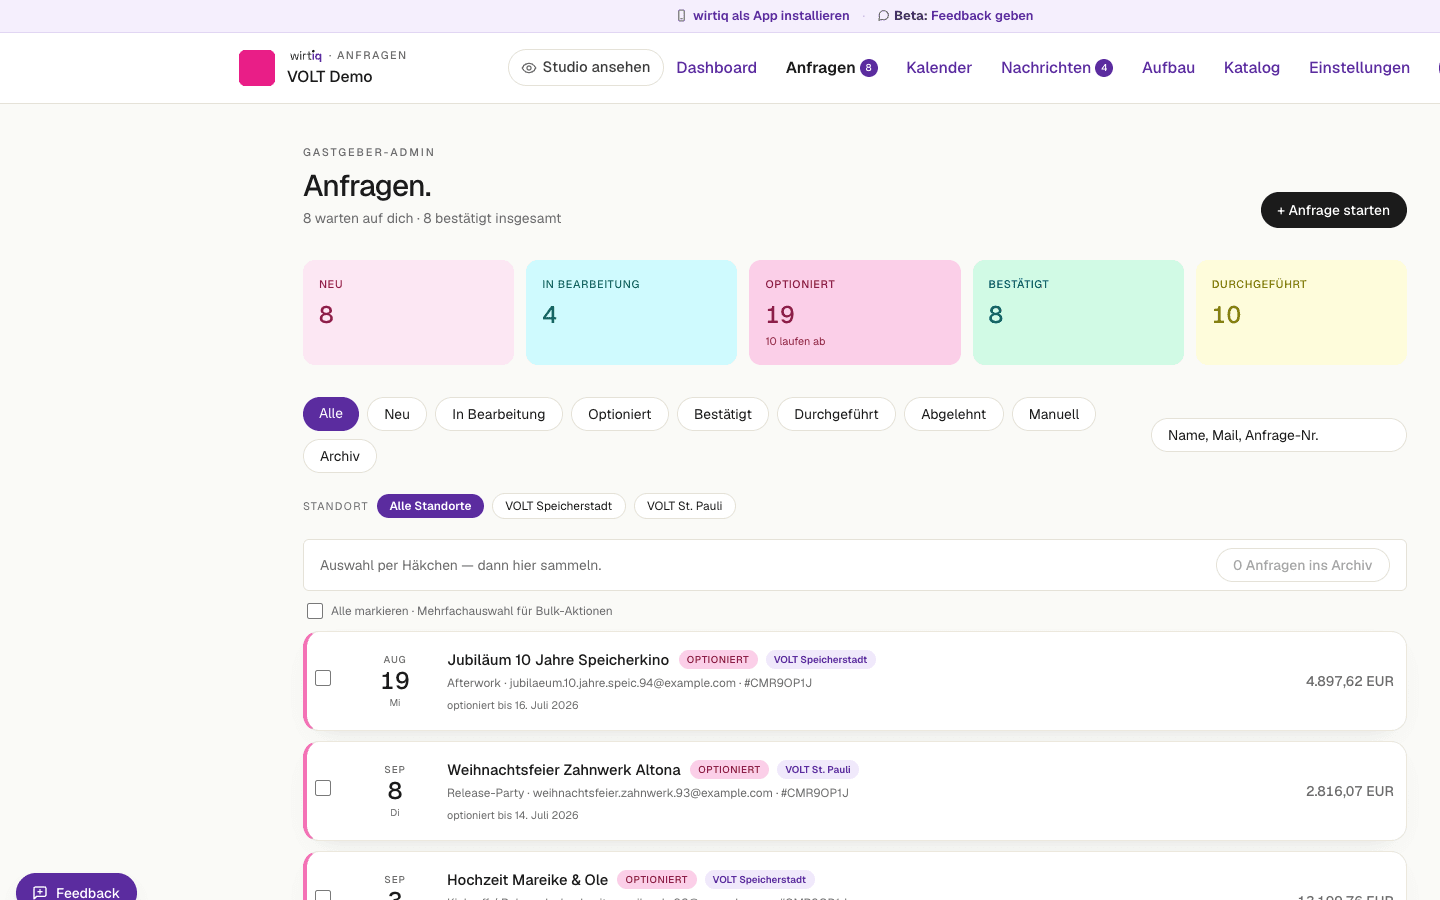Click the phone icon next to App installieren
Screen dimensions: 1440x900
pyautogui.click(x=682, y=16)
